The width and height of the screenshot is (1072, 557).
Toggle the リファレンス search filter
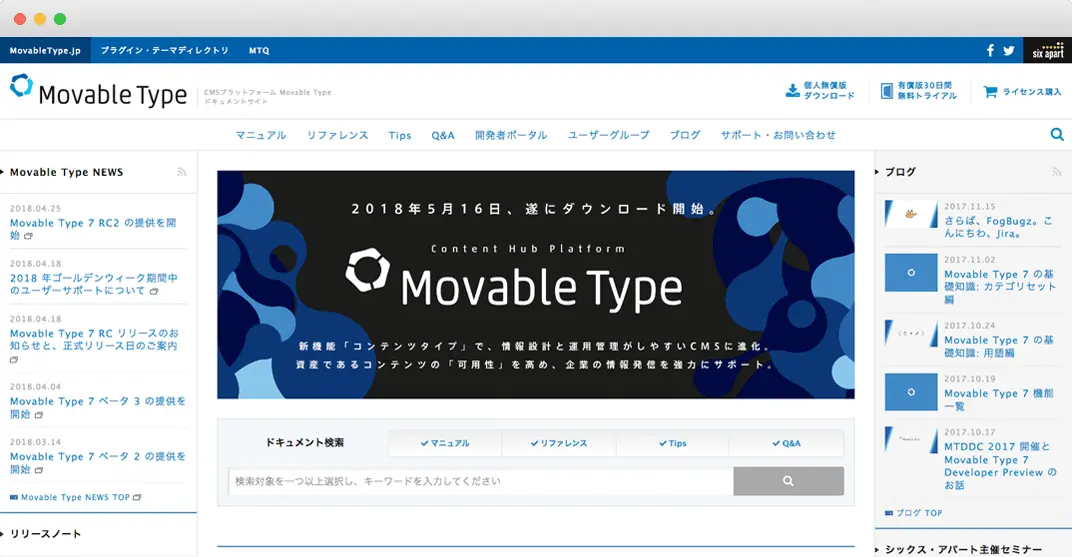click(x=559, y=443)
